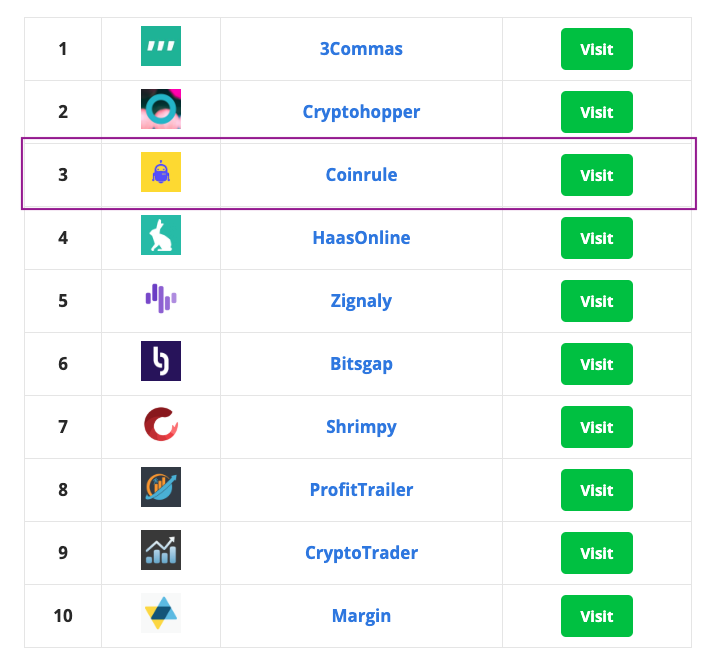Click Visit button for Coinrule
This screenshot has height=656, width=706.
(x=597, y=175)
